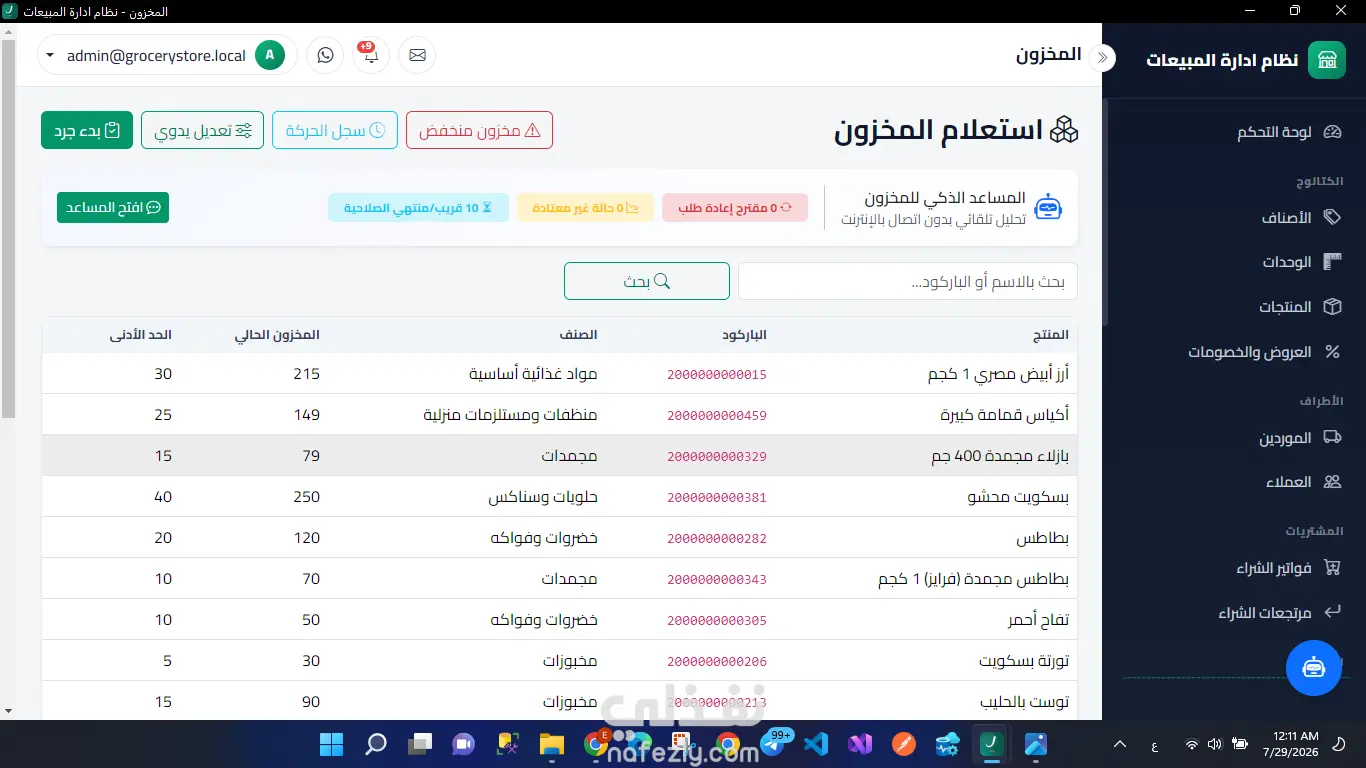The width and height of the screenshot is (1366, 768).
Task: Open سجل الحركة movement log button
Action: tap(335, 130)
